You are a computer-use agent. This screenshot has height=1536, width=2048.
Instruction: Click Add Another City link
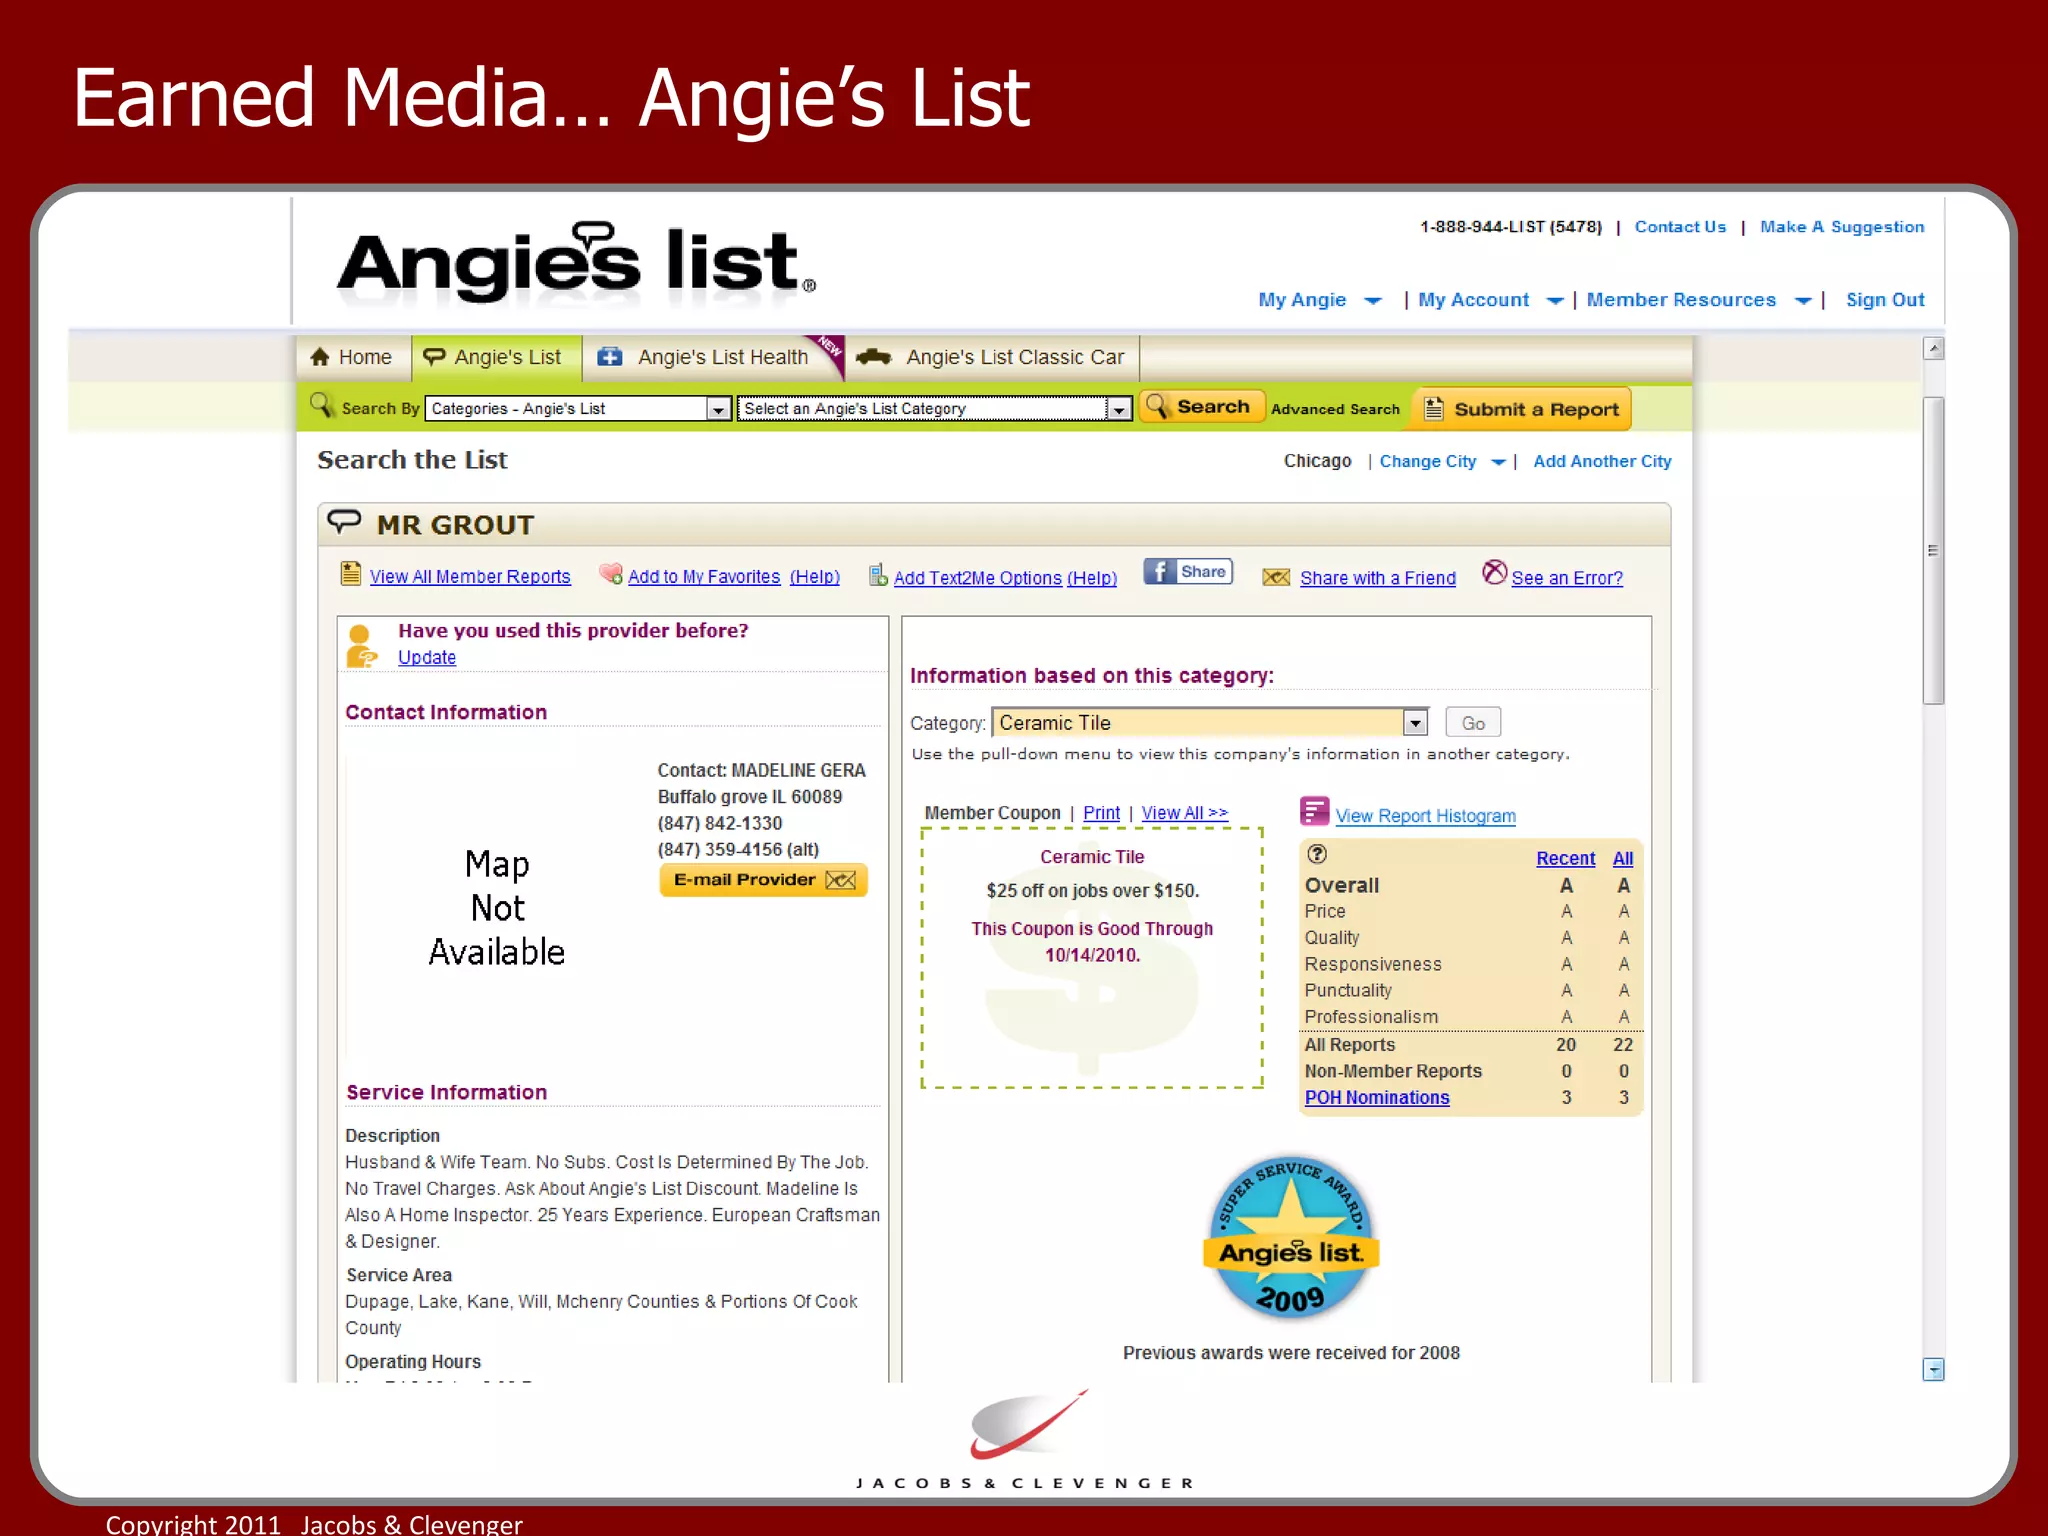(x=1602, y=461)
